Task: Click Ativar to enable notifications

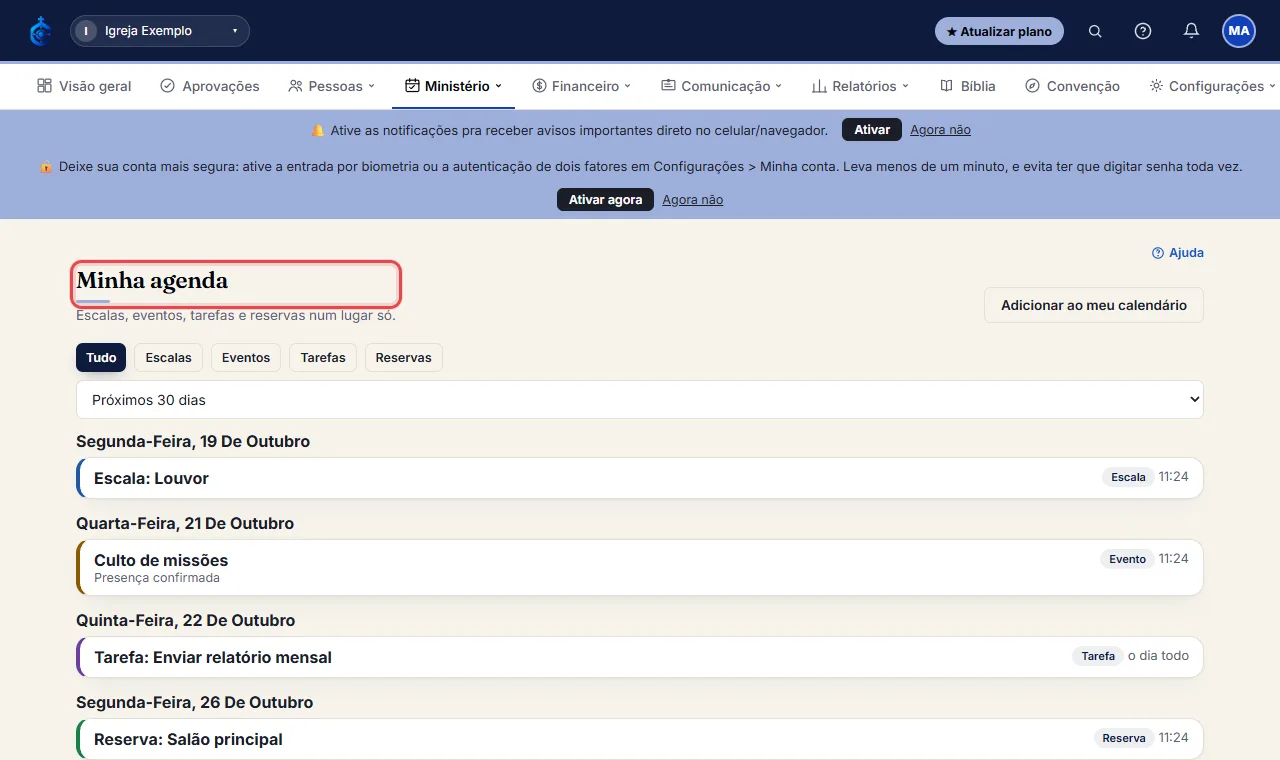Action: coord(872,130)
